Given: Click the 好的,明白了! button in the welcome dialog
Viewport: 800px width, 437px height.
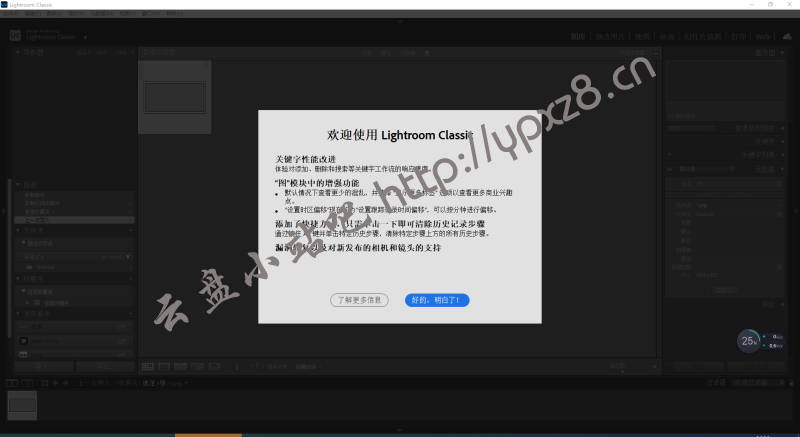Looking at the screenshot, I should click(437, 300).
